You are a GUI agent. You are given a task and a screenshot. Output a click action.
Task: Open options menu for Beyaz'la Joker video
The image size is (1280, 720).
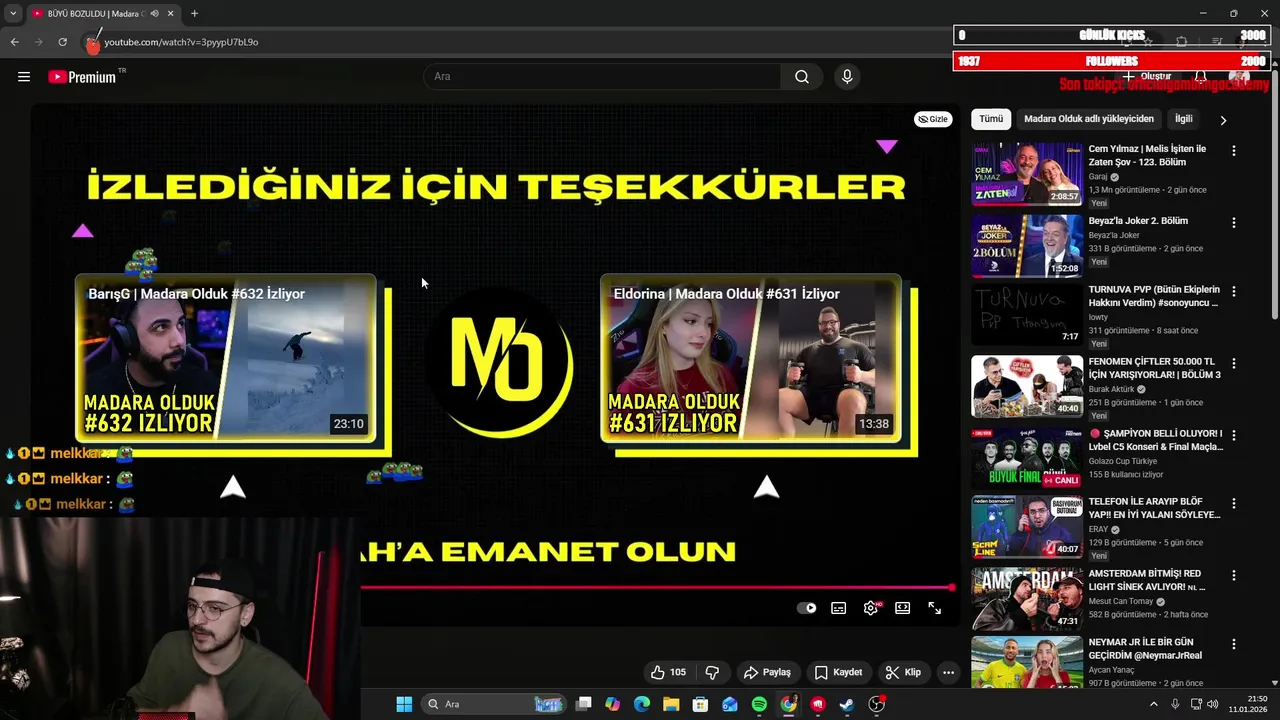tap(1233, 222)
